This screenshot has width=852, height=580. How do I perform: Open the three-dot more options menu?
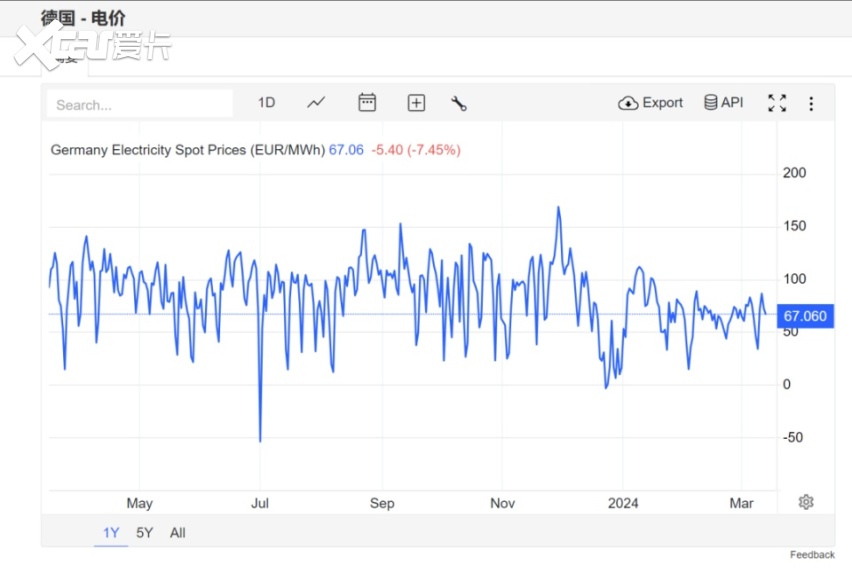(x=811, y=103)
